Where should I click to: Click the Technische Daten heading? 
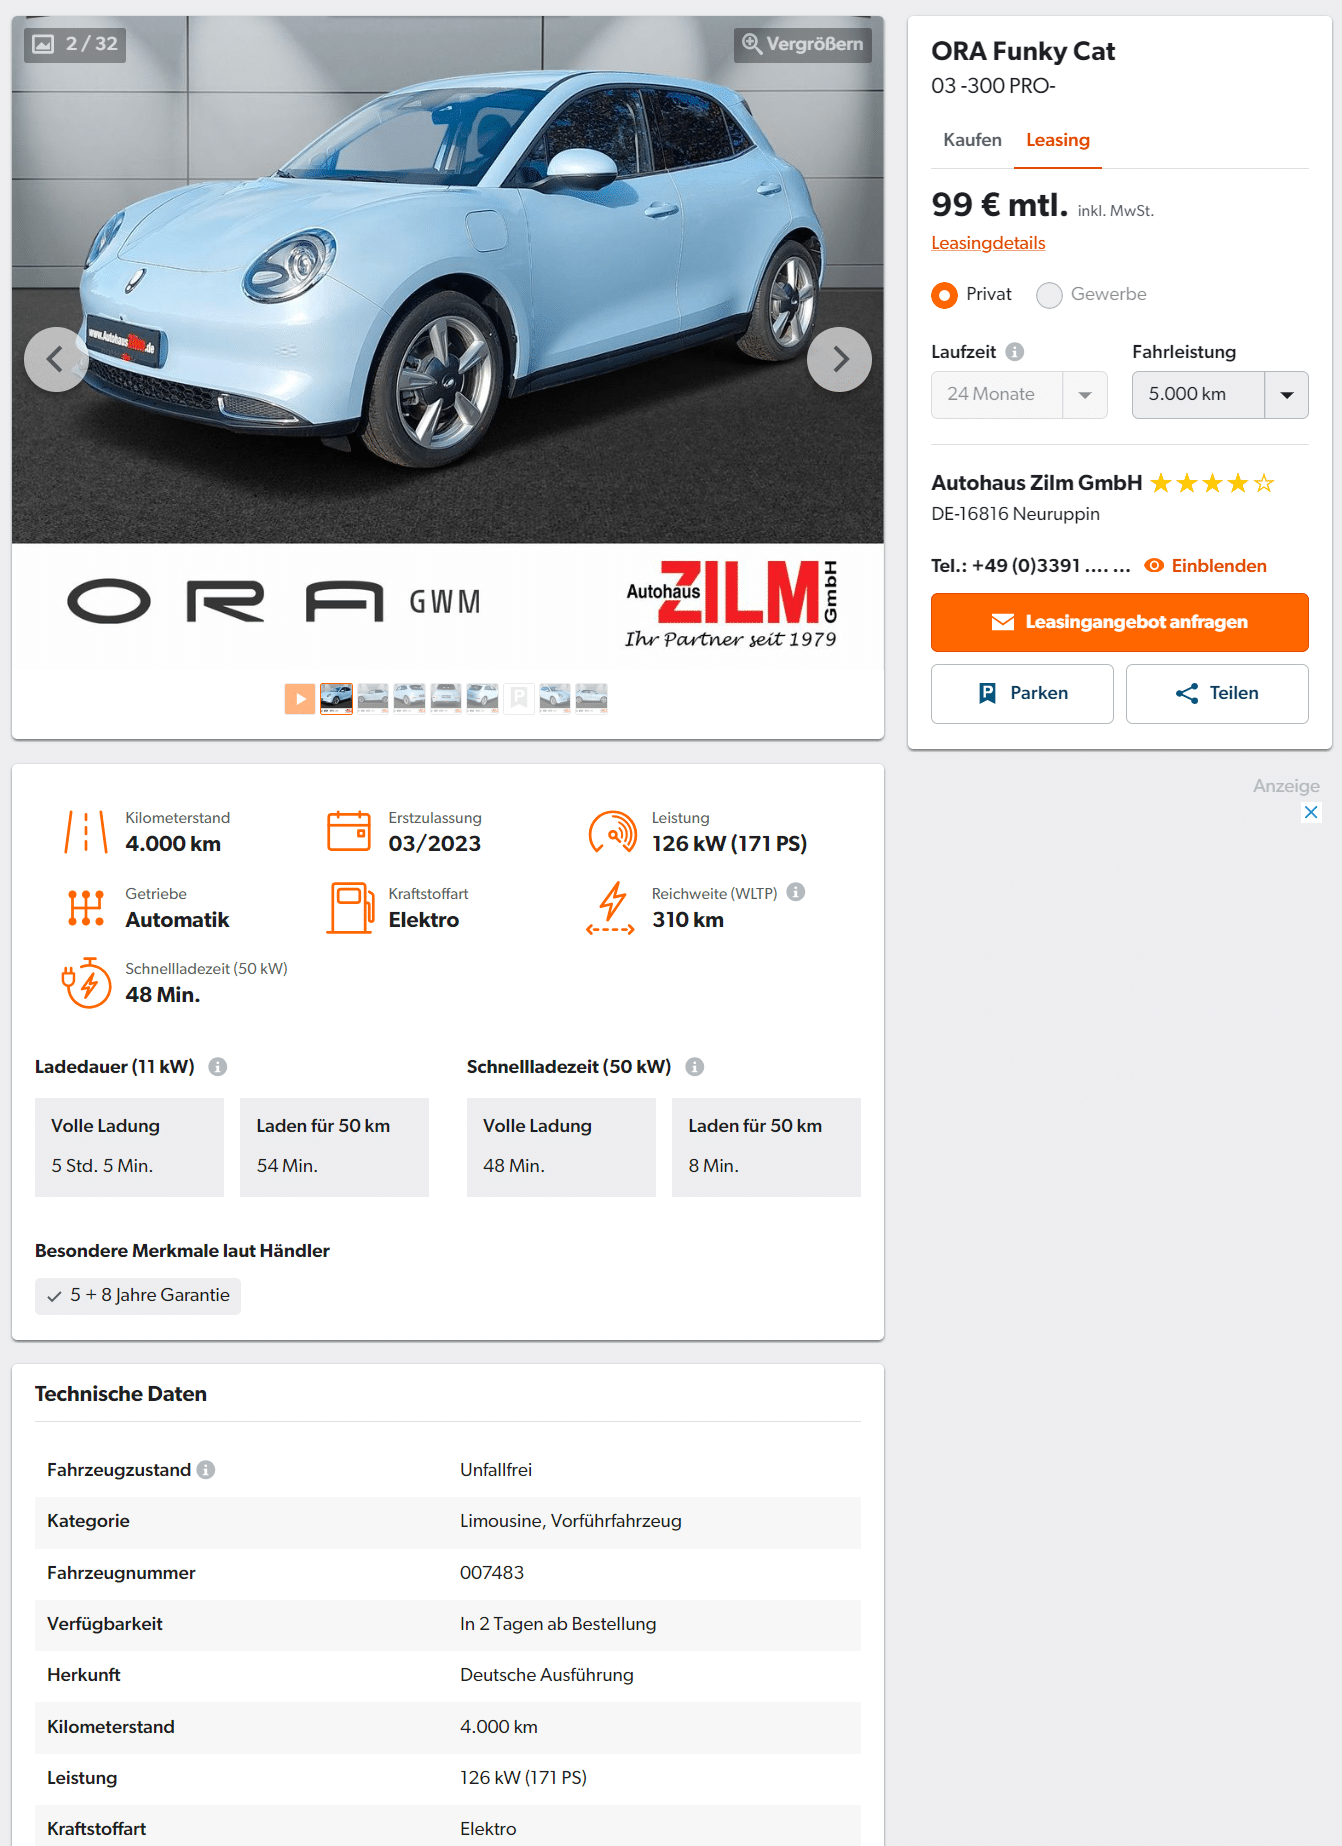121,1394
